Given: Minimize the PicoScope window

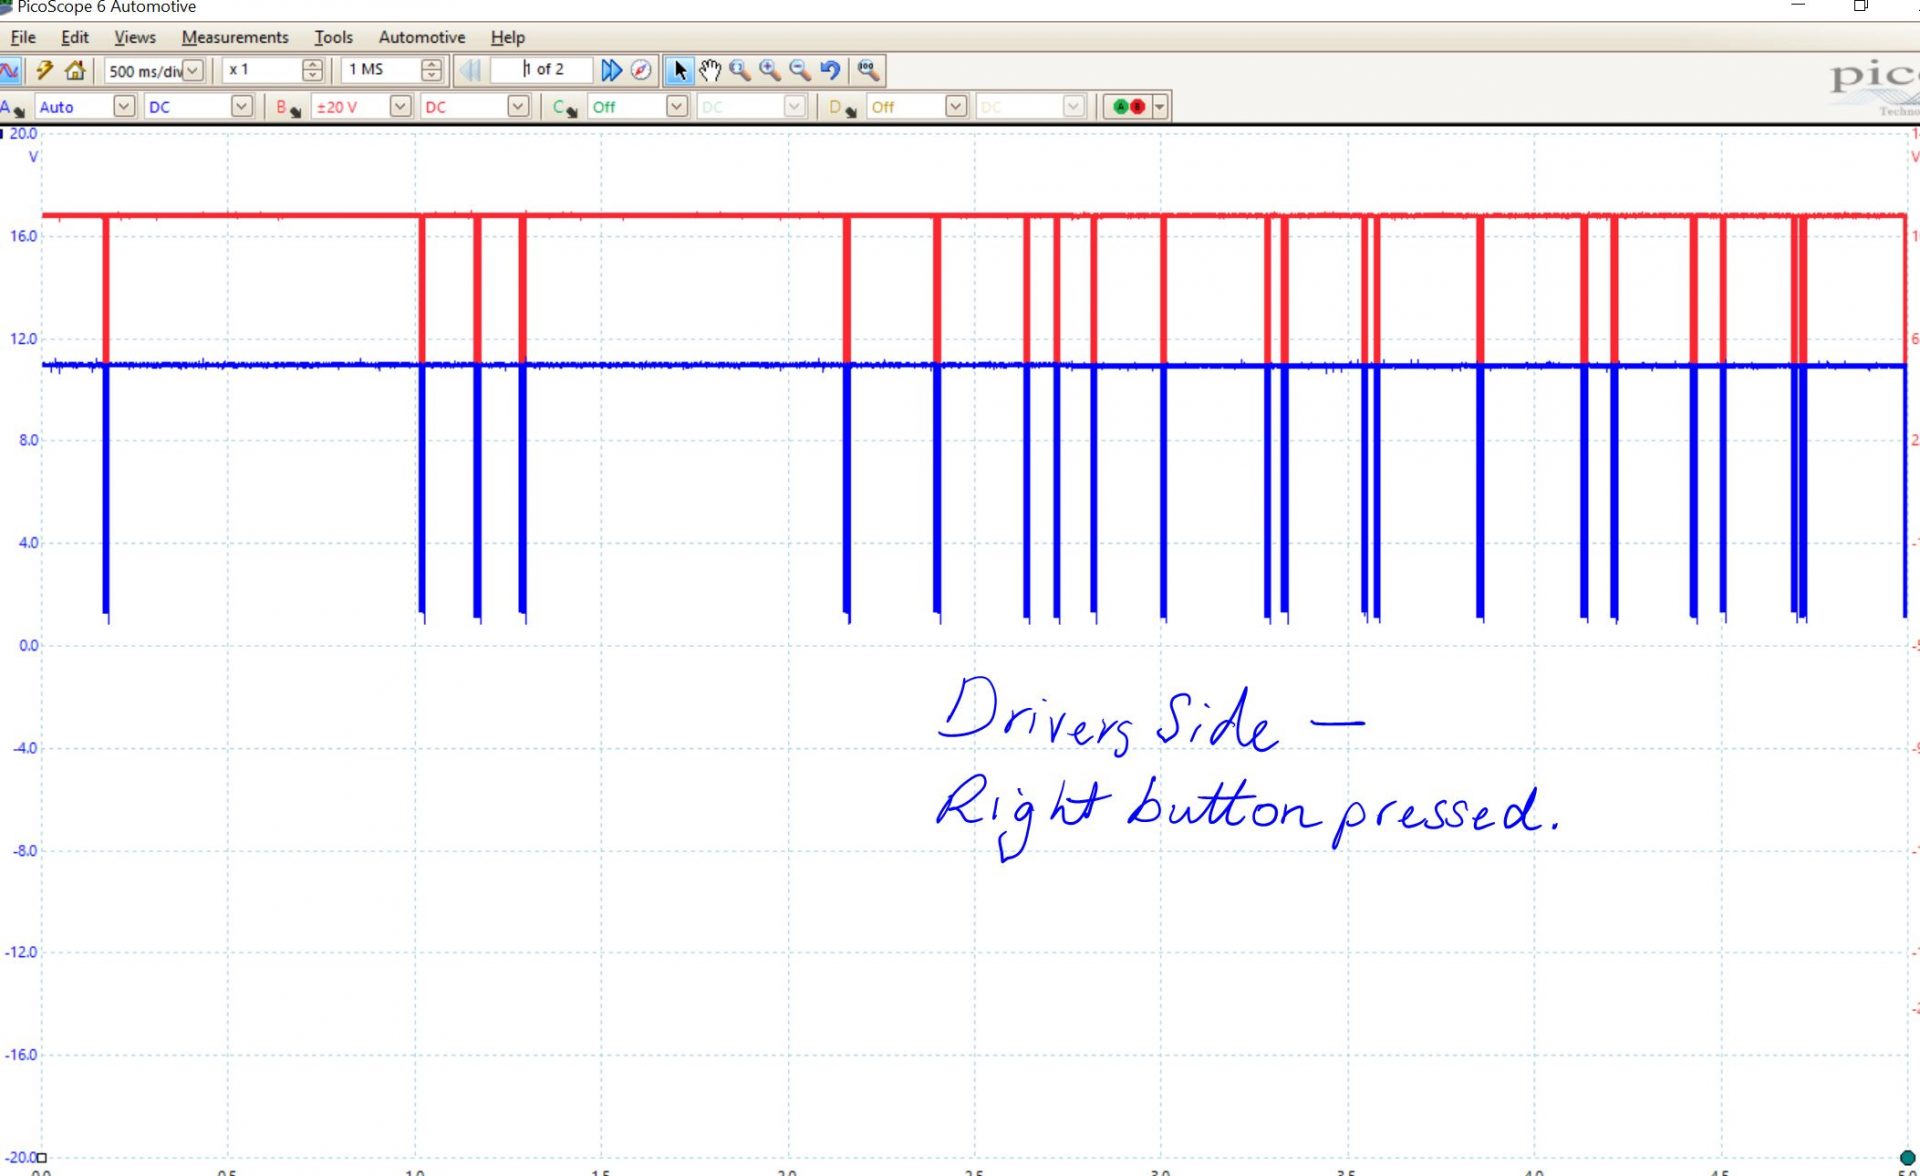Looking at the screenshot, I should 1798,6.
